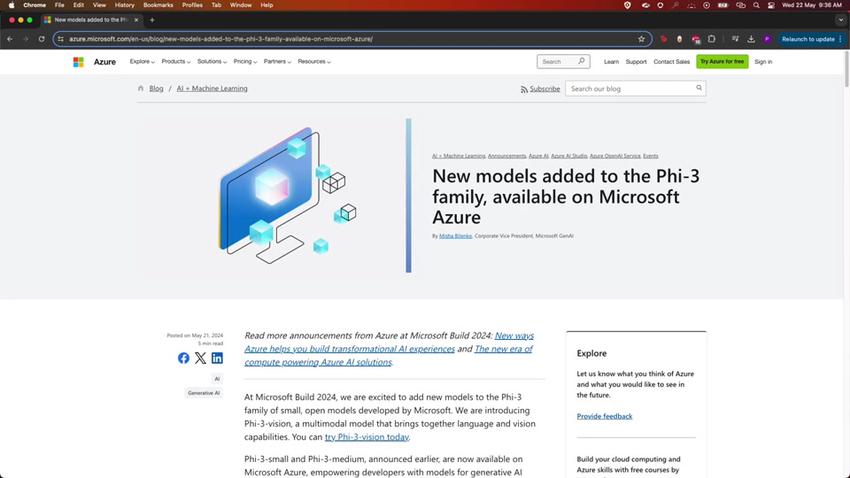Click the Microsoft logo in the header

click(x=78, y=62)
